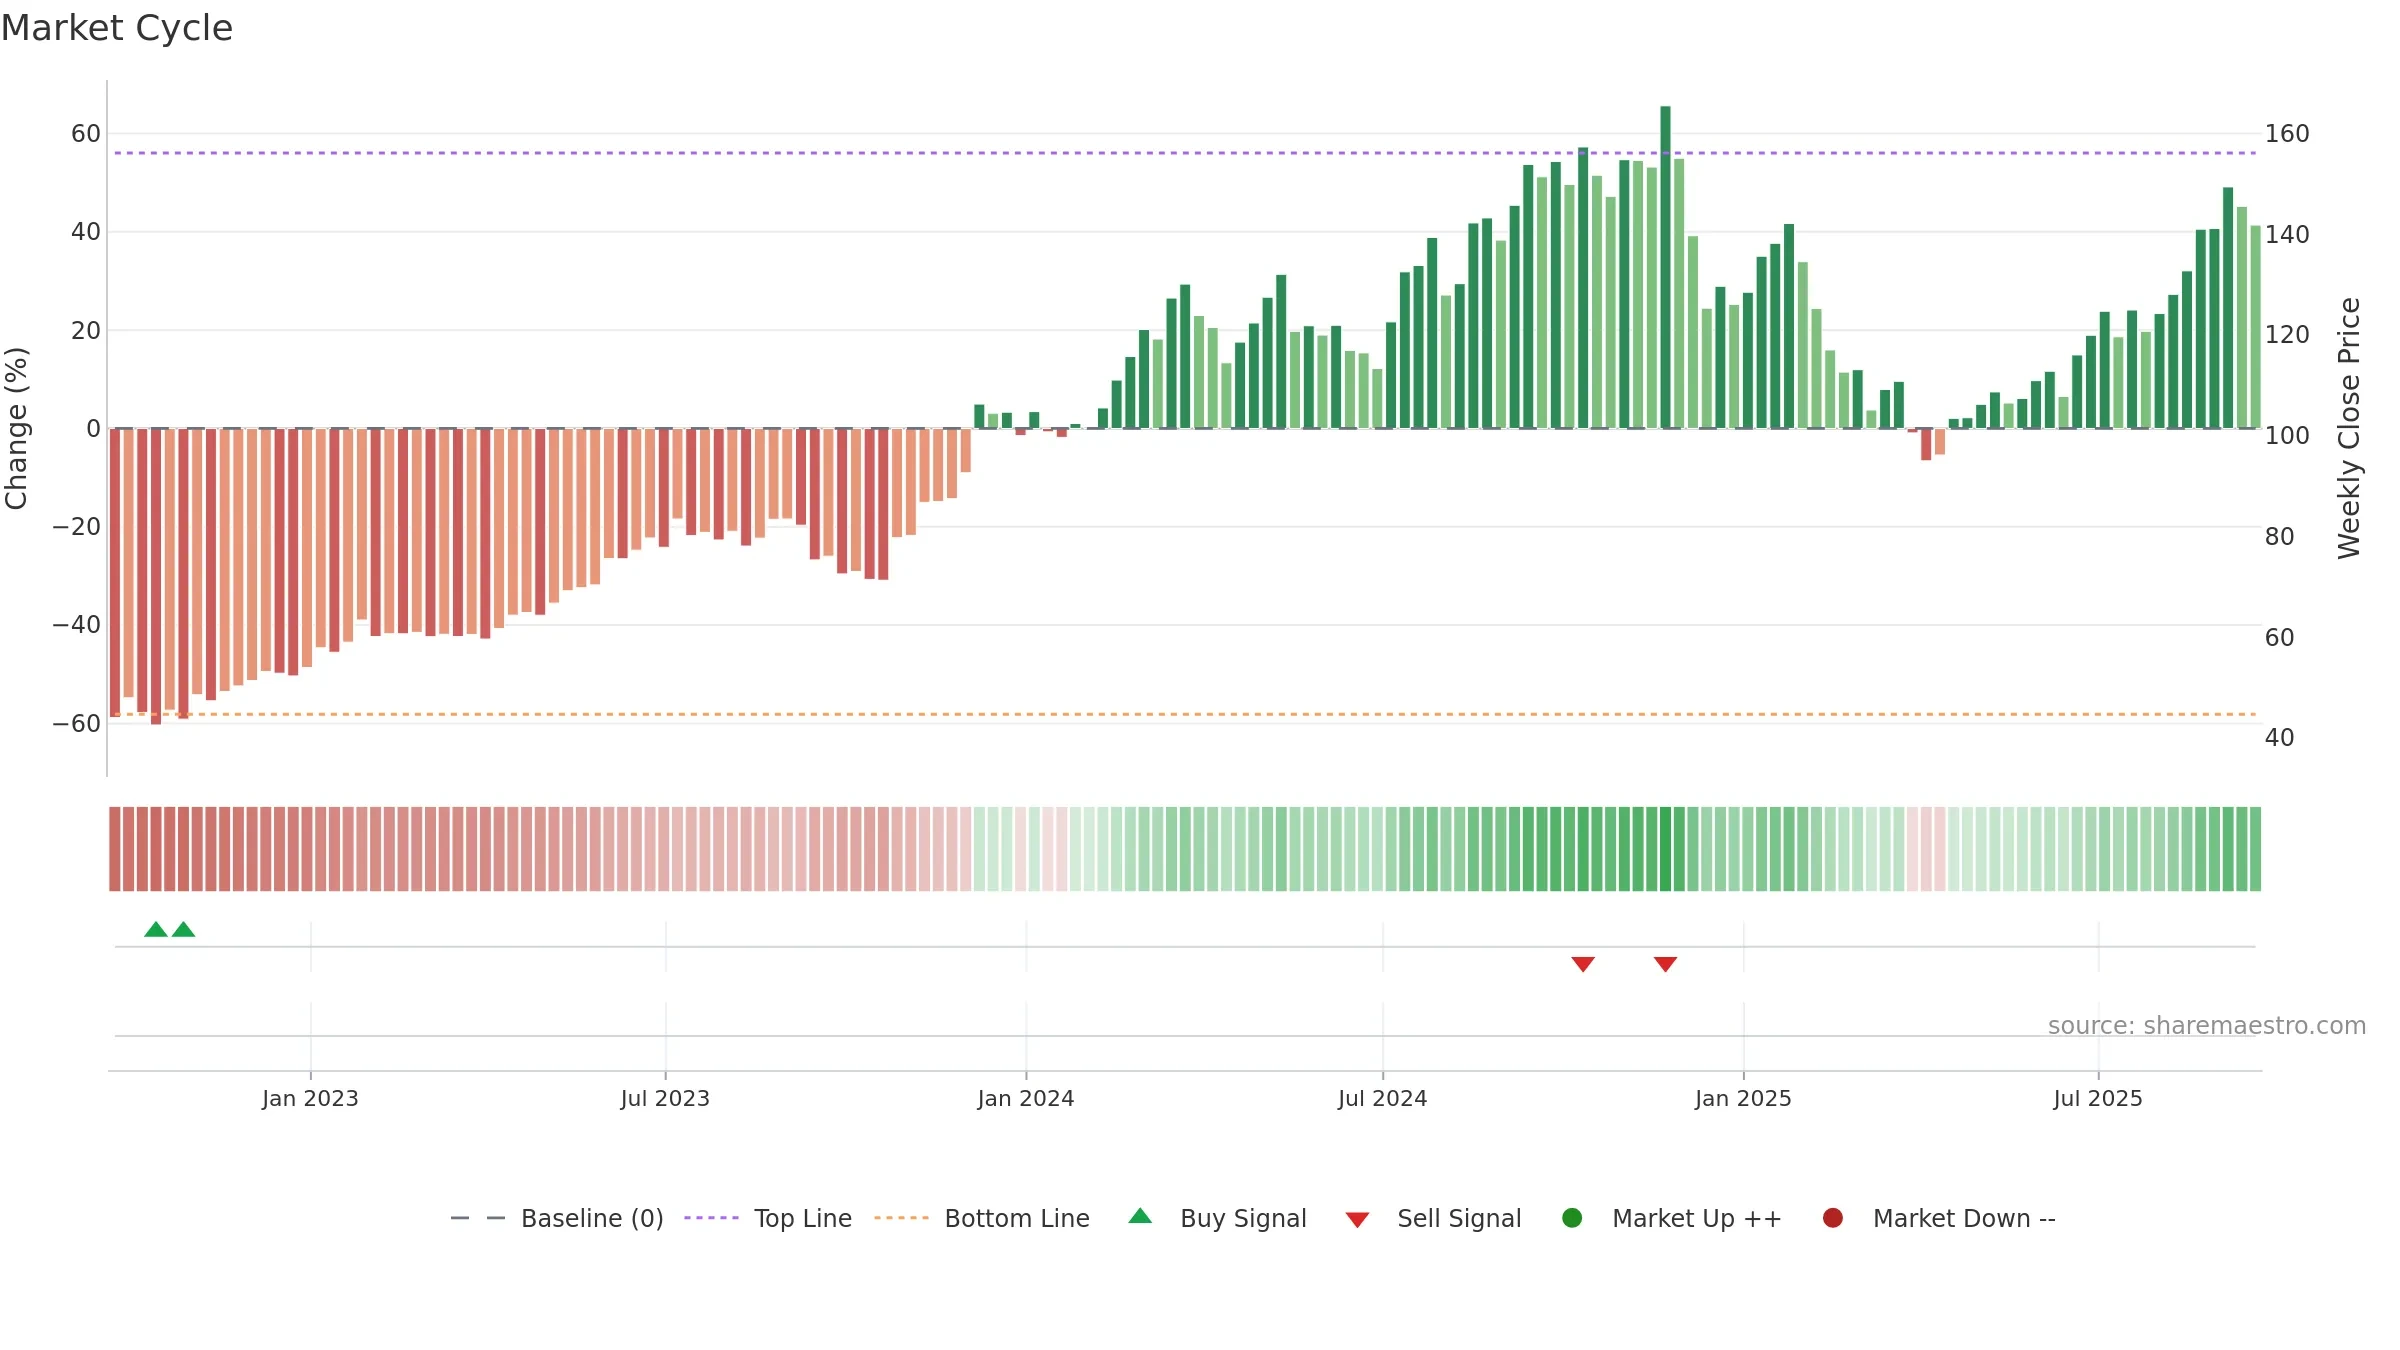Click the Jan 2024 axis label
The image size is (2400, 1350).
[1026, 1099]
